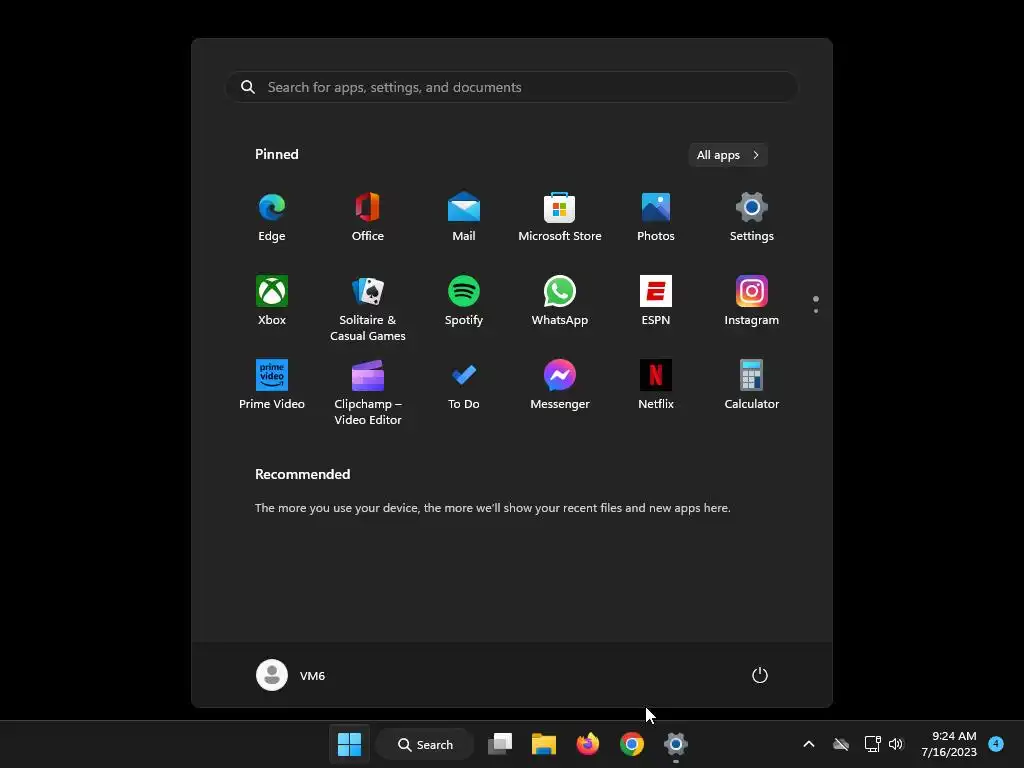Switch to Settings app on taskbar
1024x768 pixels.
pos(676,744)
